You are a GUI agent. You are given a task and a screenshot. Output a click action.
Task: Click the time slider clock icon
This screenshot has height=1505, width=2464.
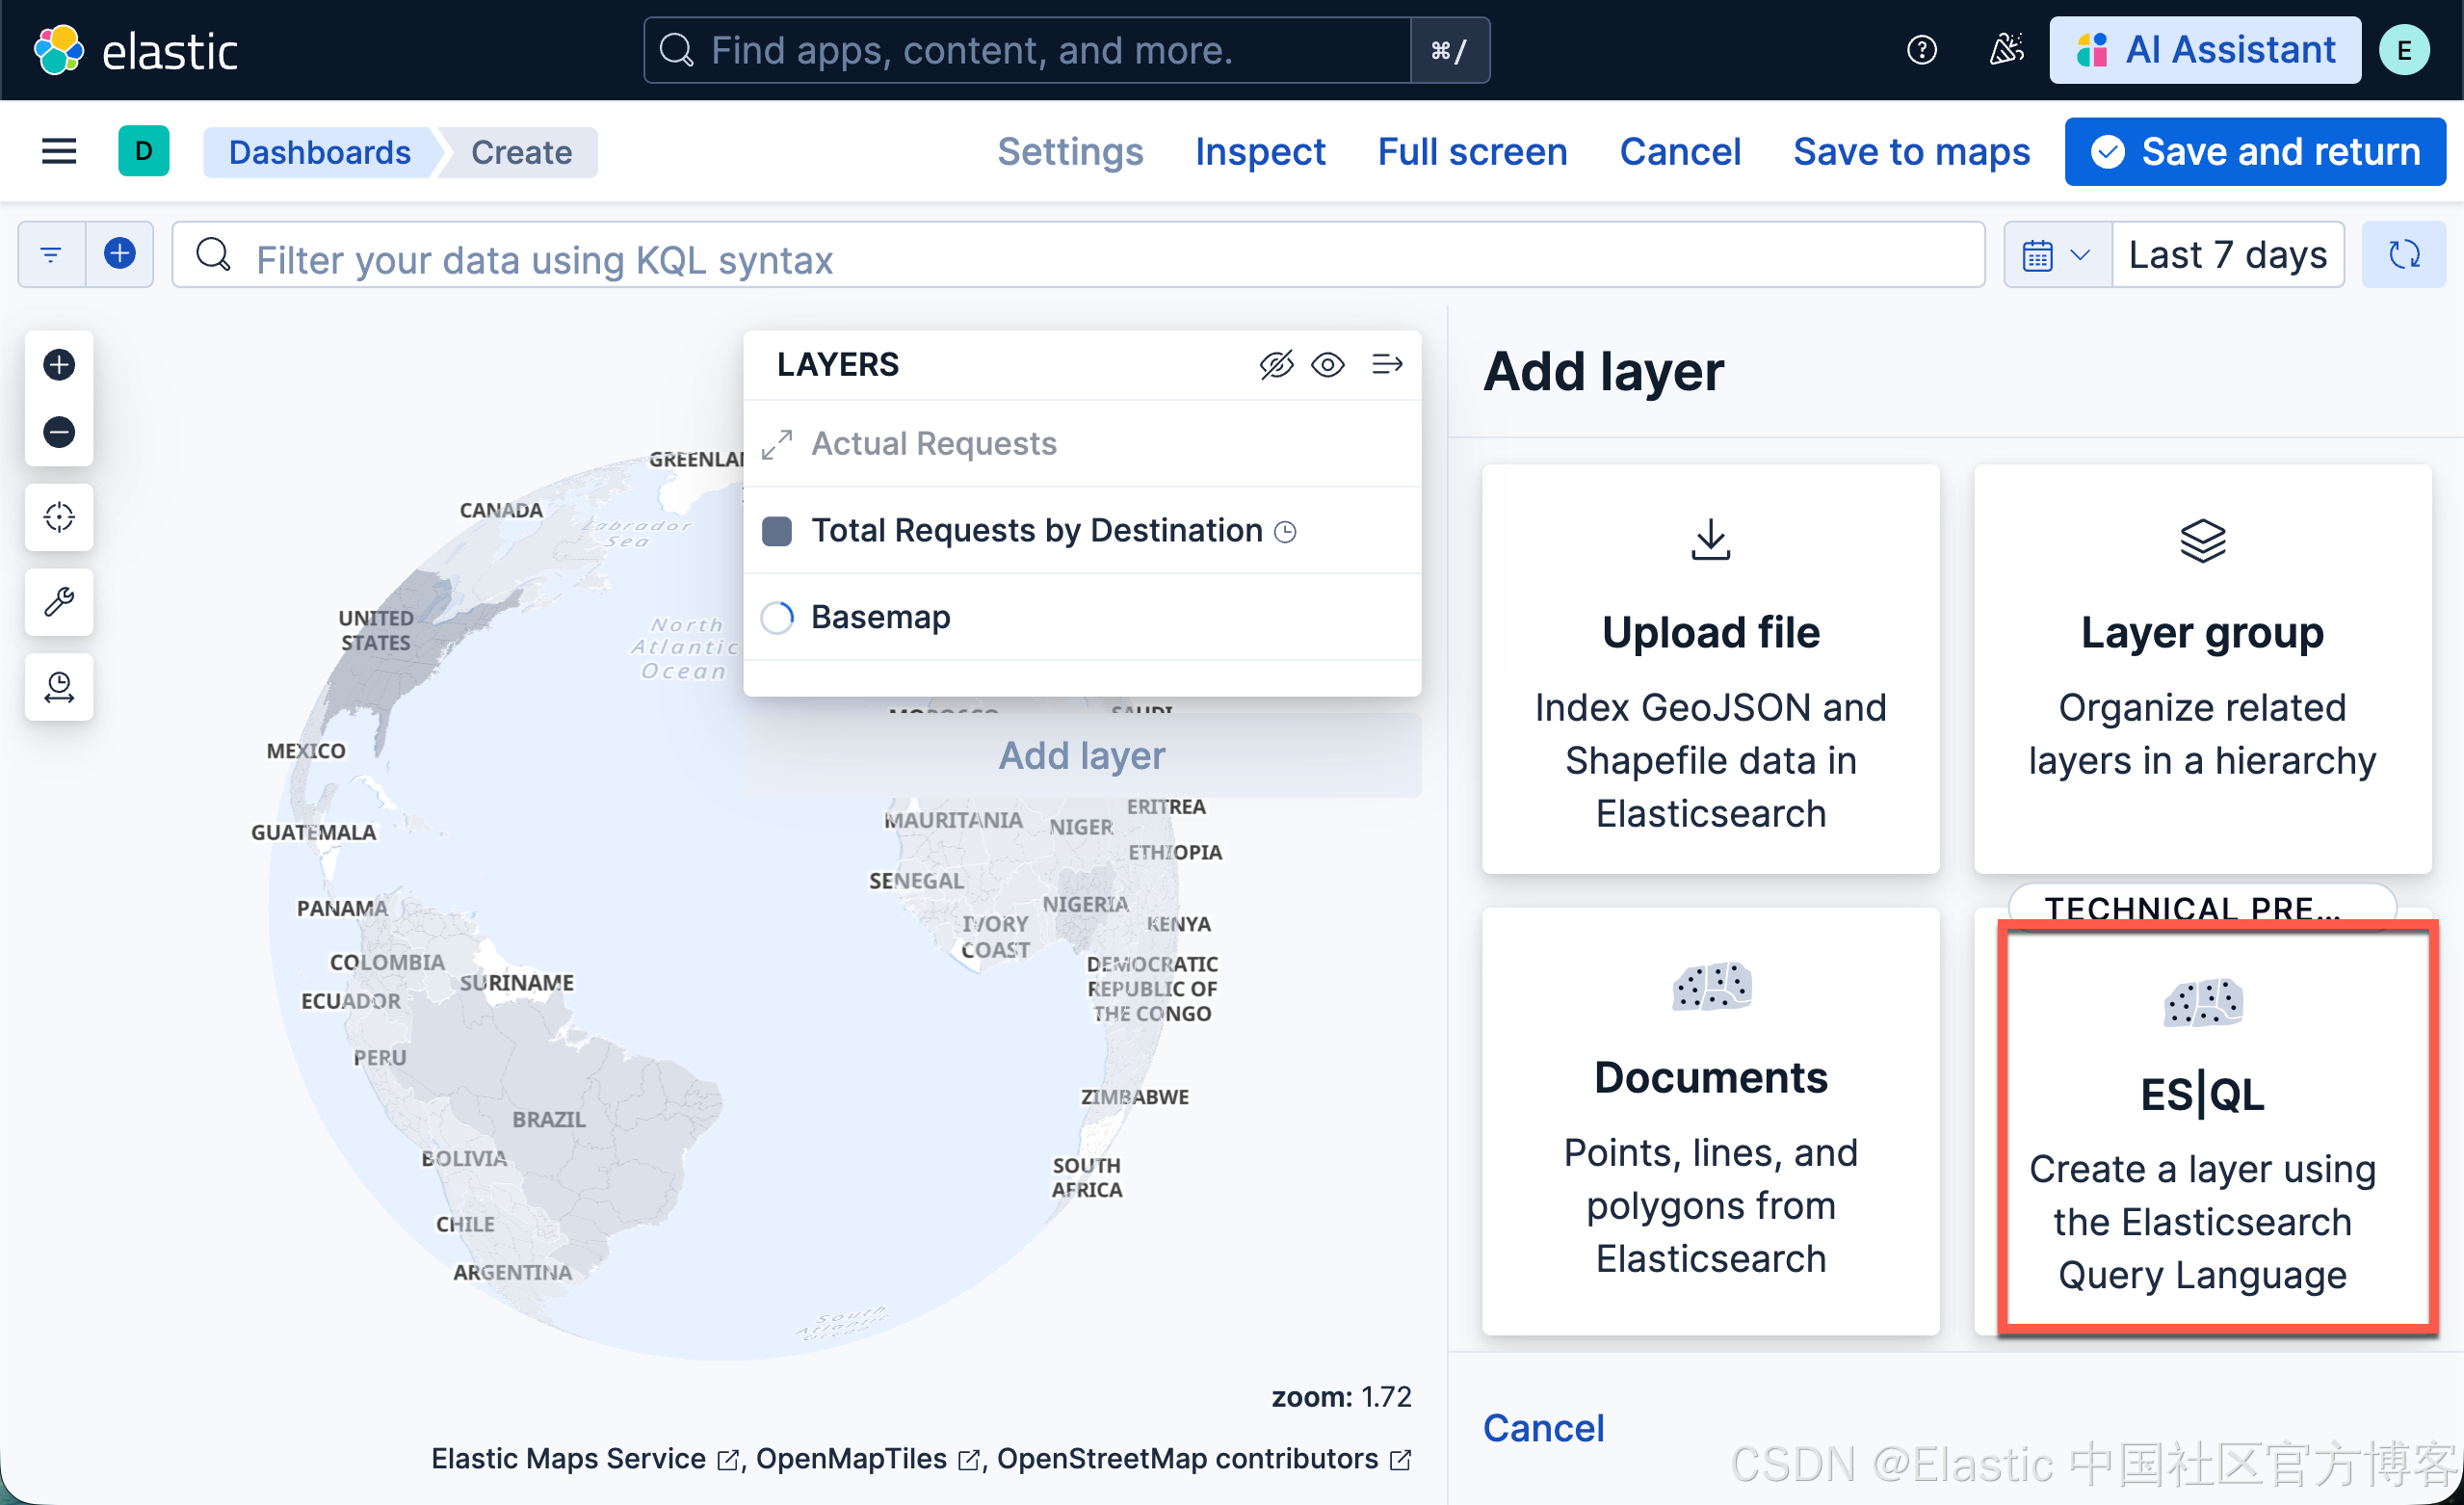(x=59, y=687)
